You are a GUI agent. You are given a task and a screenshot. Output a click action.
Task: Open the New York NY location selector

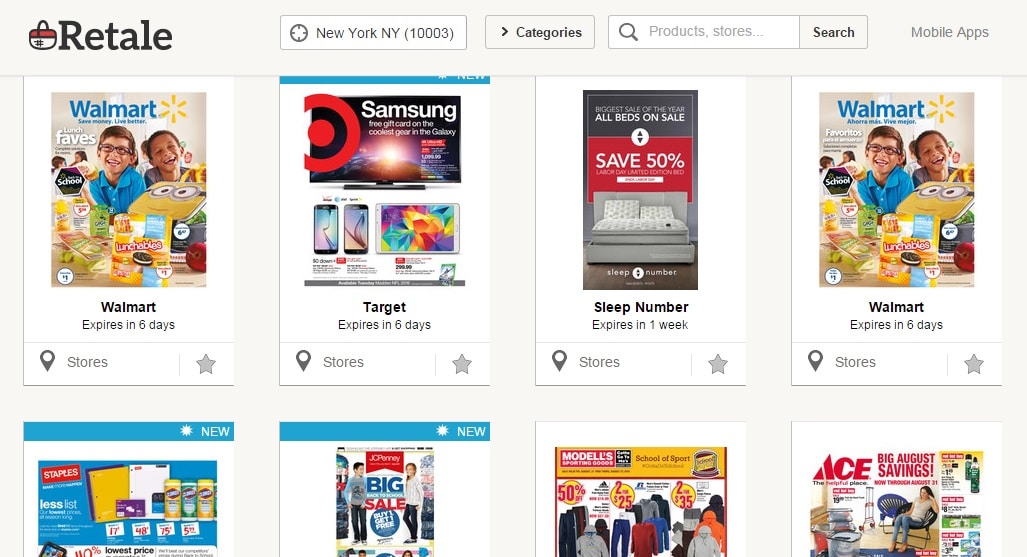(373, 33)
